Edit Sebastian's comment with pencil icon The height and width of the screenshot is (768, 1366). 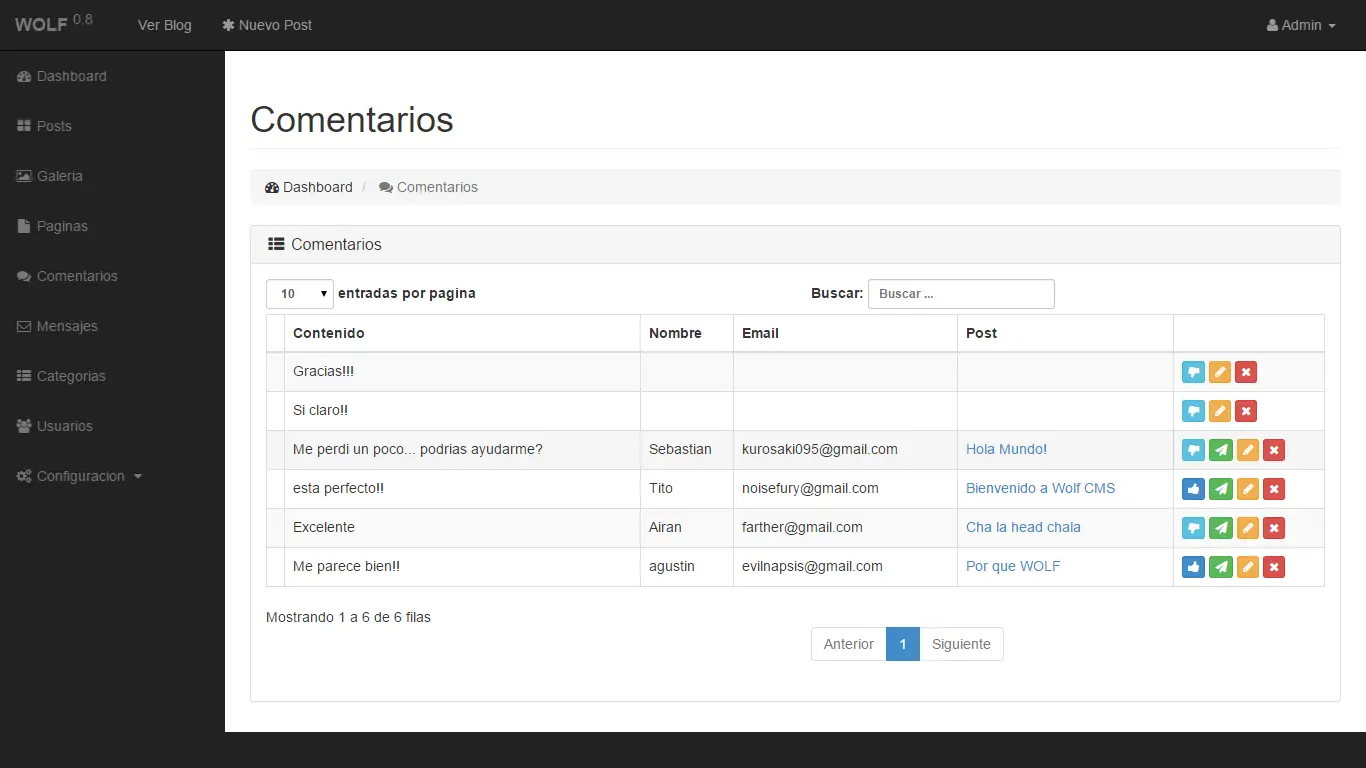tap(1248, 450)
